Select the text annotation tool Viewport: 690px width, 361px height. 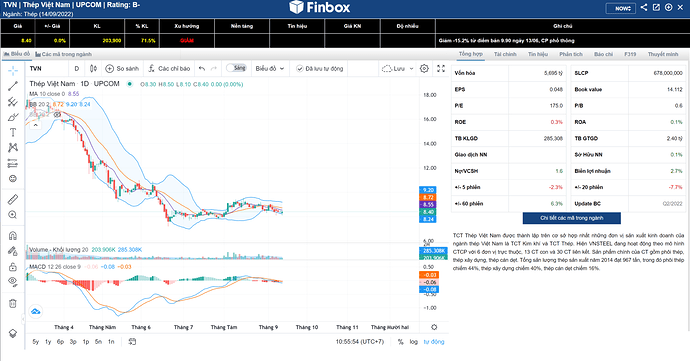(x=13, y=133)
